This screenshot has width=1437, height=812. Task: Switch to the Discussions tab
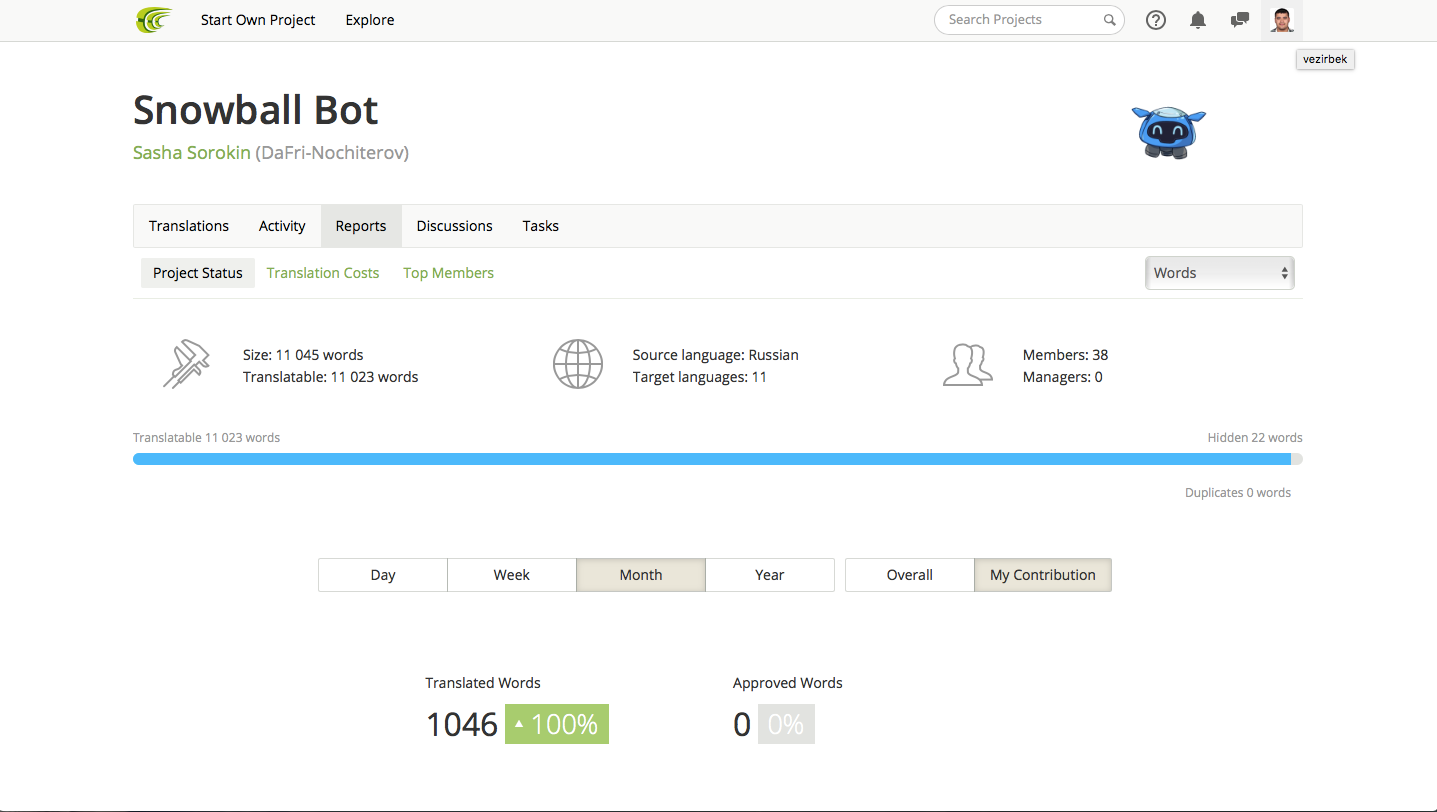point(455,226)
